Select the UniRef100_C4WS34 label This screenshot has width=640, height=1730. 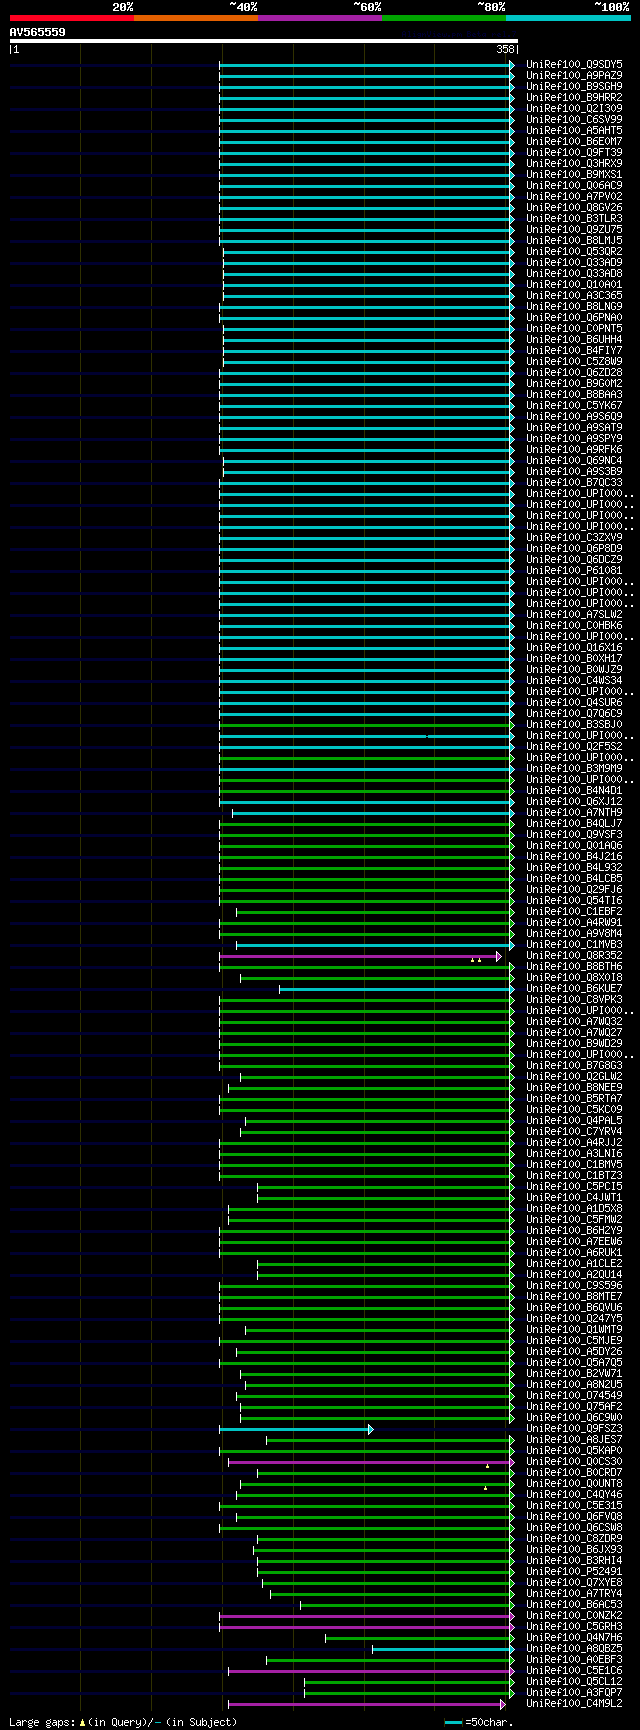(574, 680)
